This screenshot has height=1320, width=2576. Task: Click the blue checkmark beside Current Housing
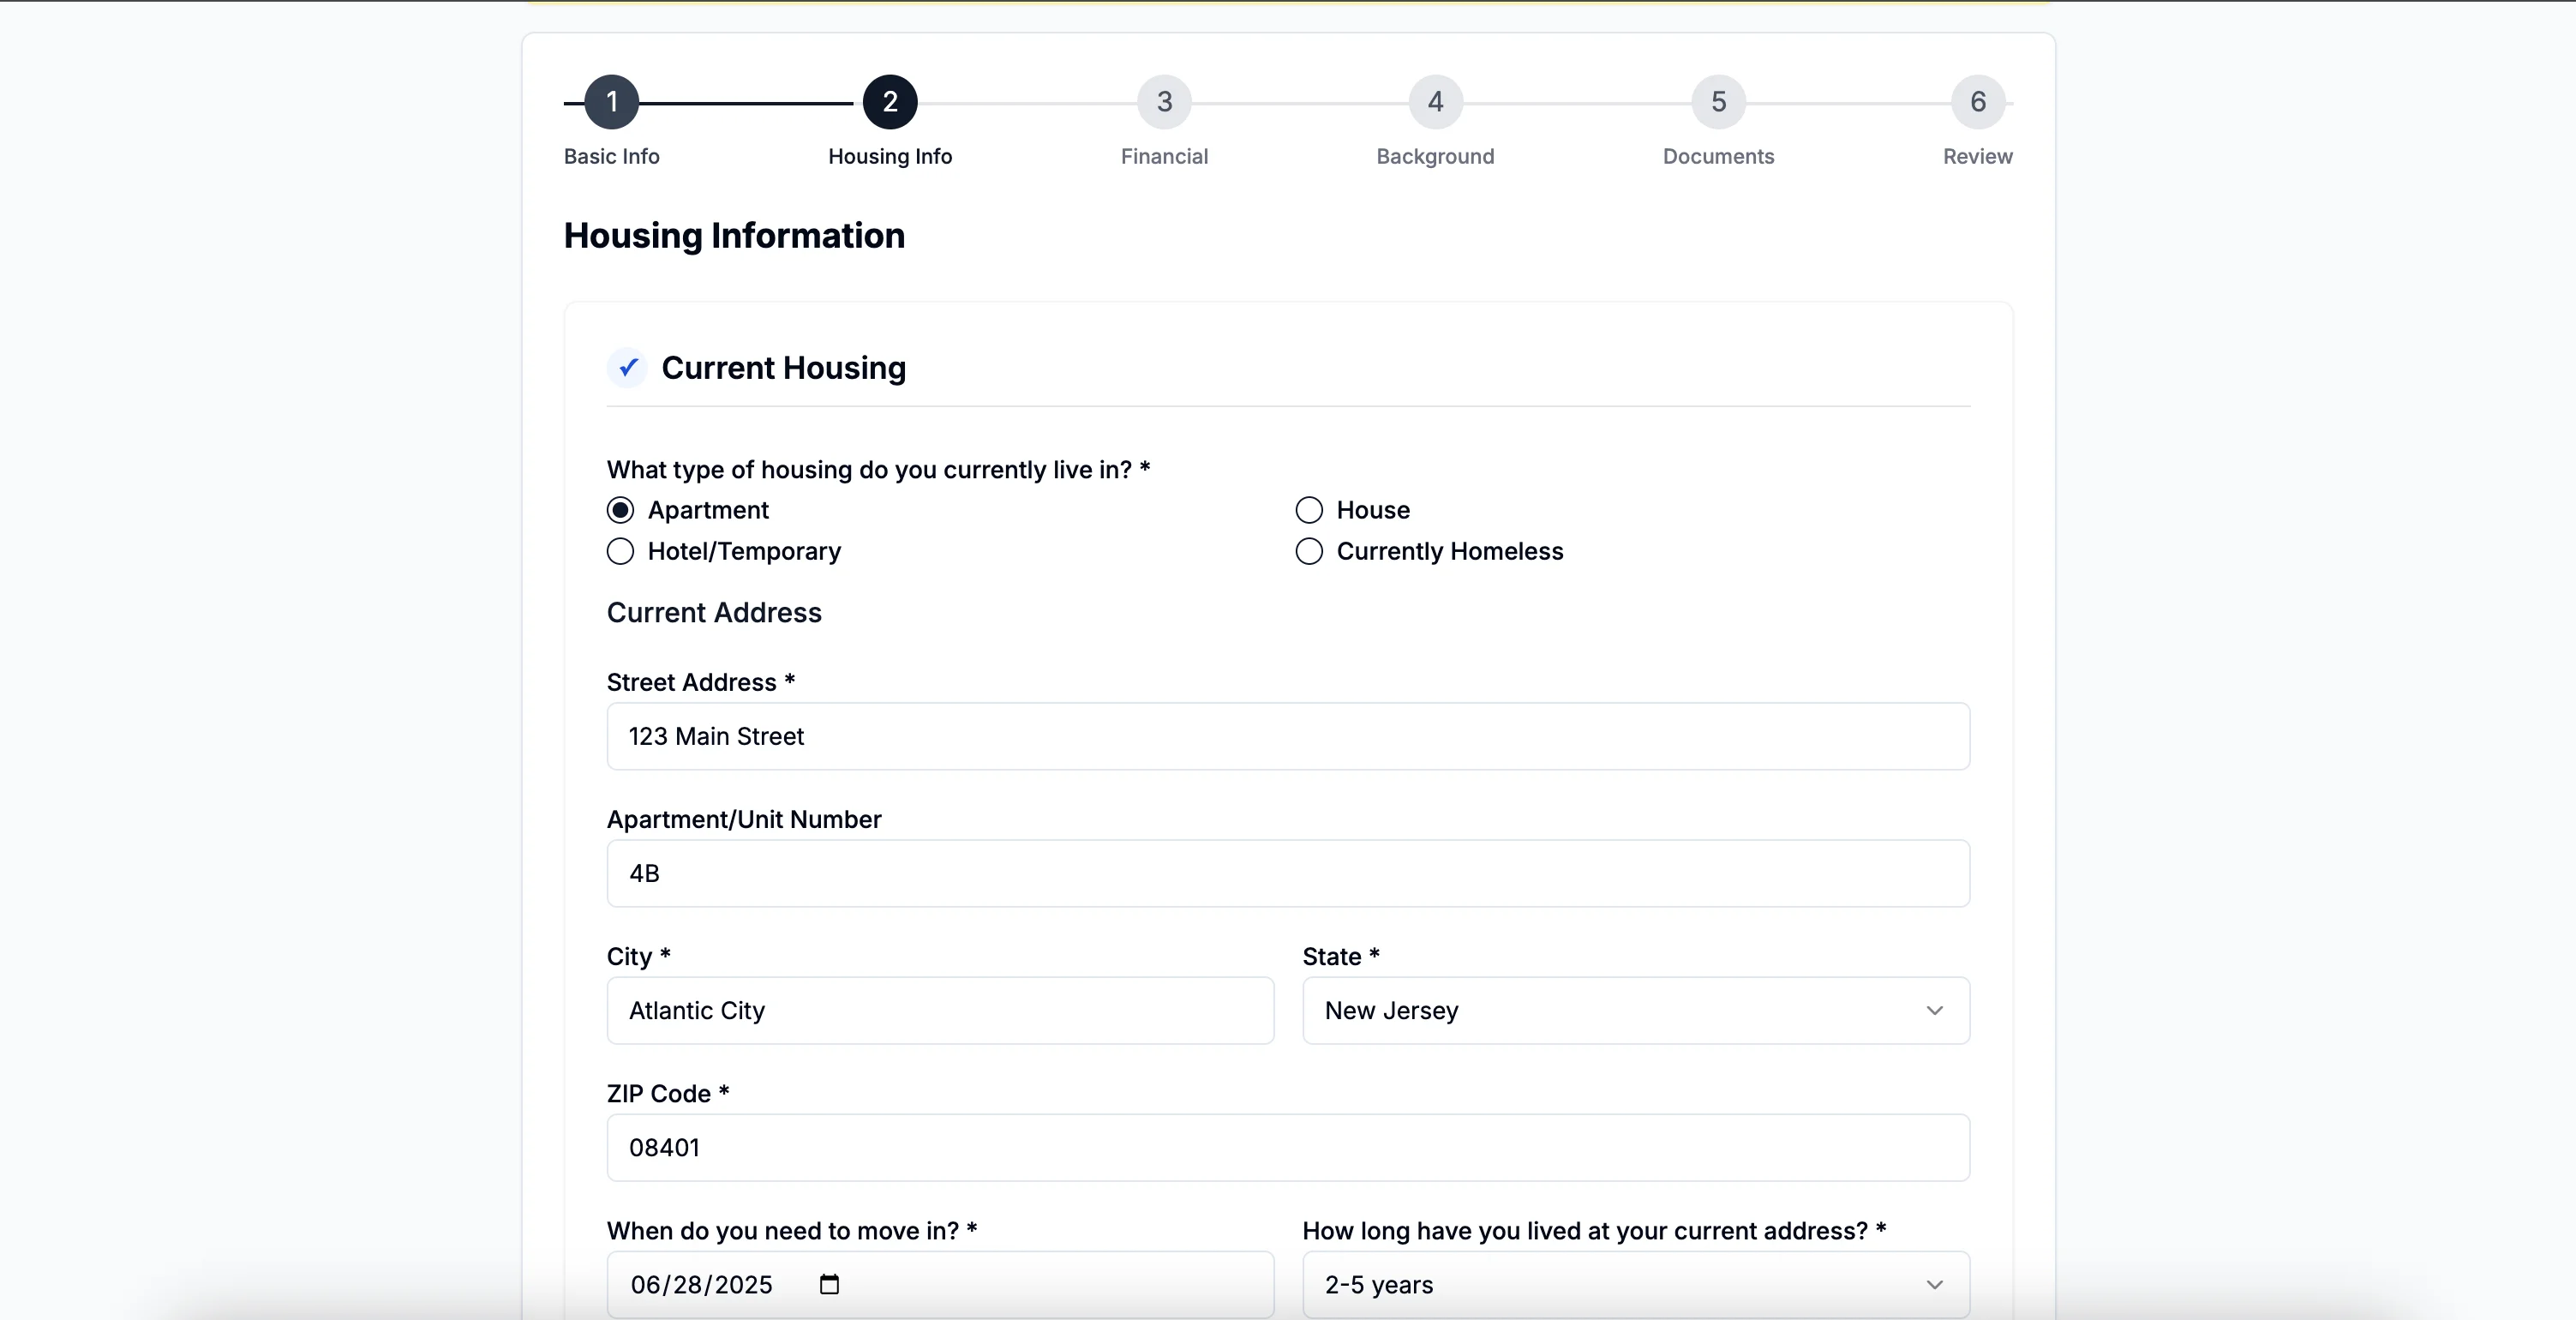click(628, 368)
